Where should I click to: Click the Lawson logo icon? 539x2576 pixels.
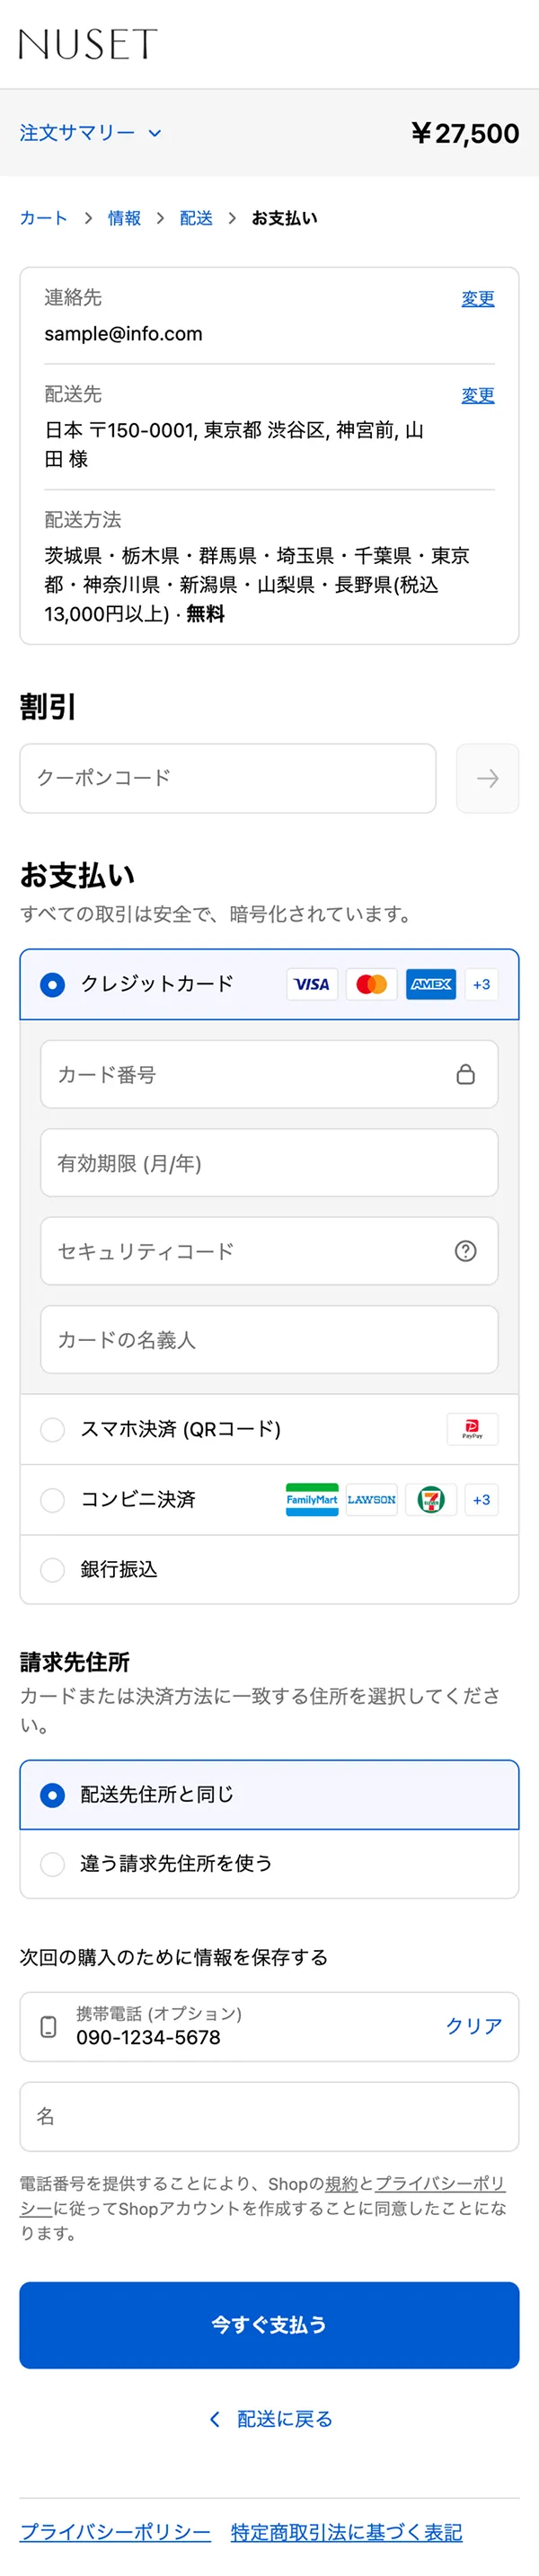(371, 1499)
